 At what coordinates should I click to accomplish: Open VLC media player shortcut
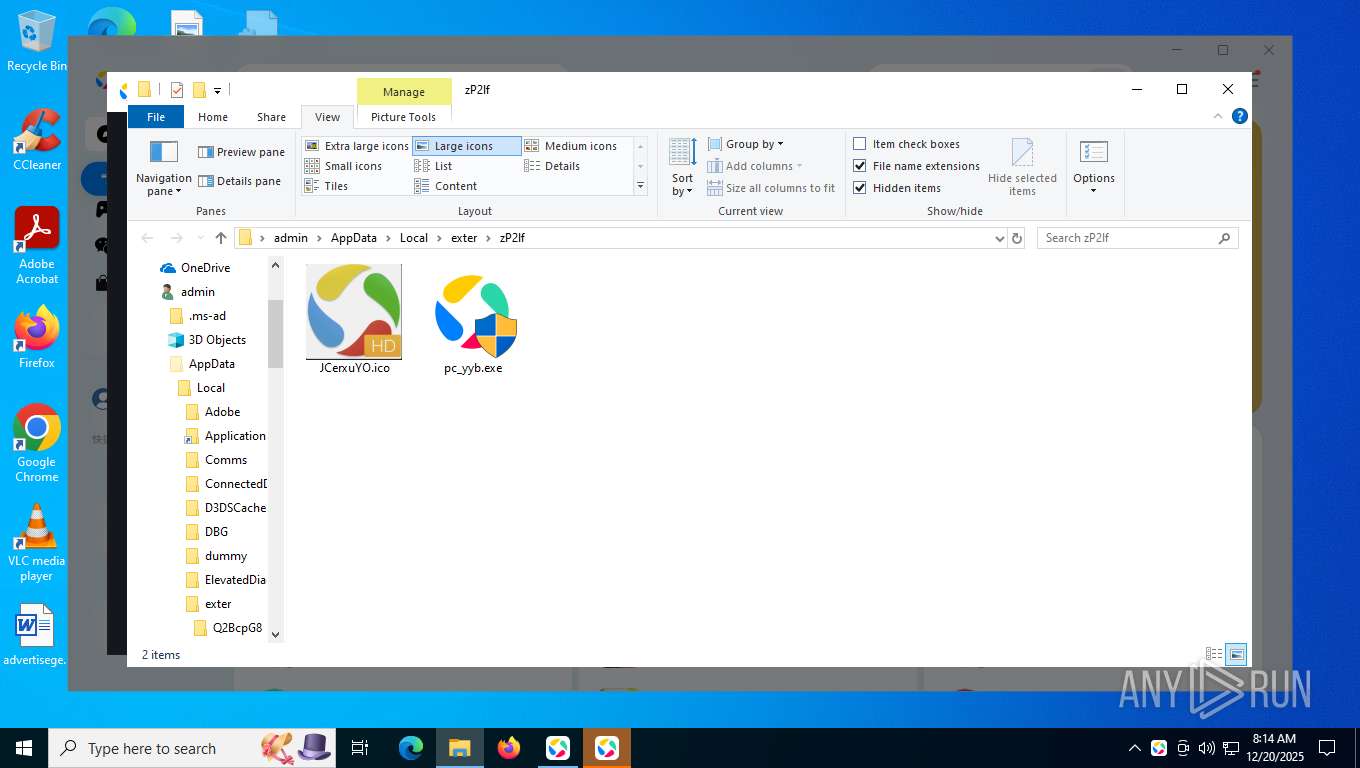(x=37, y=543)
